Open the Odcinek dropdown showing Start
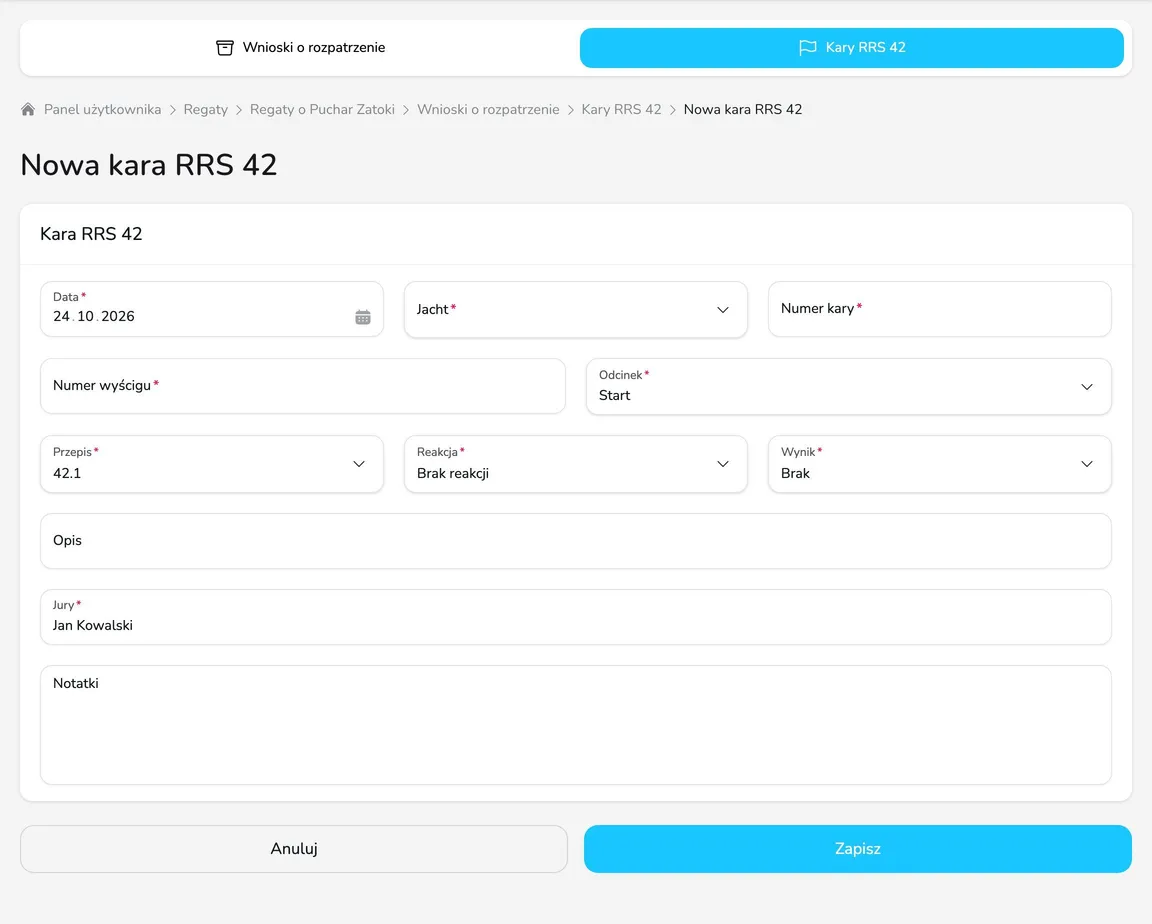 (849, 386)
